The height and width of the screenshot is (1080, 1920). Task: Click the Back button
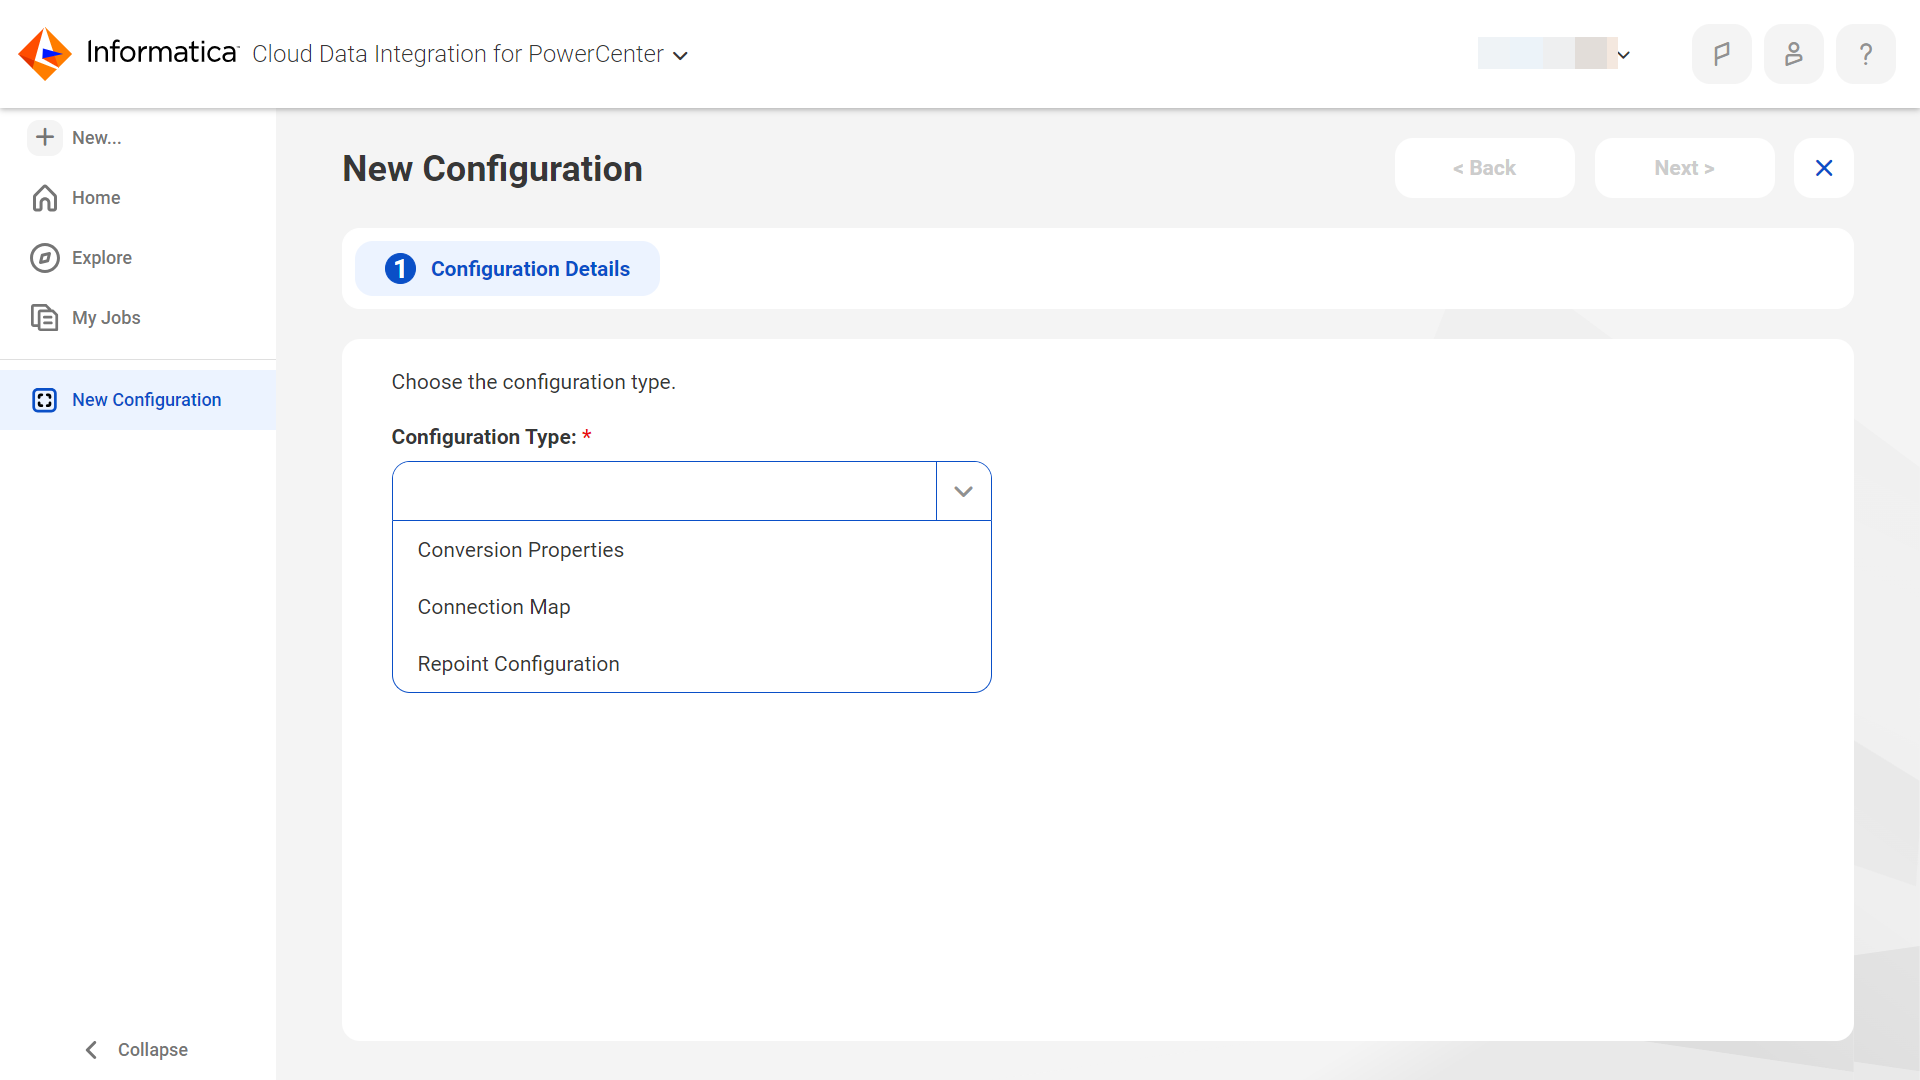pyautogui.click(x=1485, y=168)
